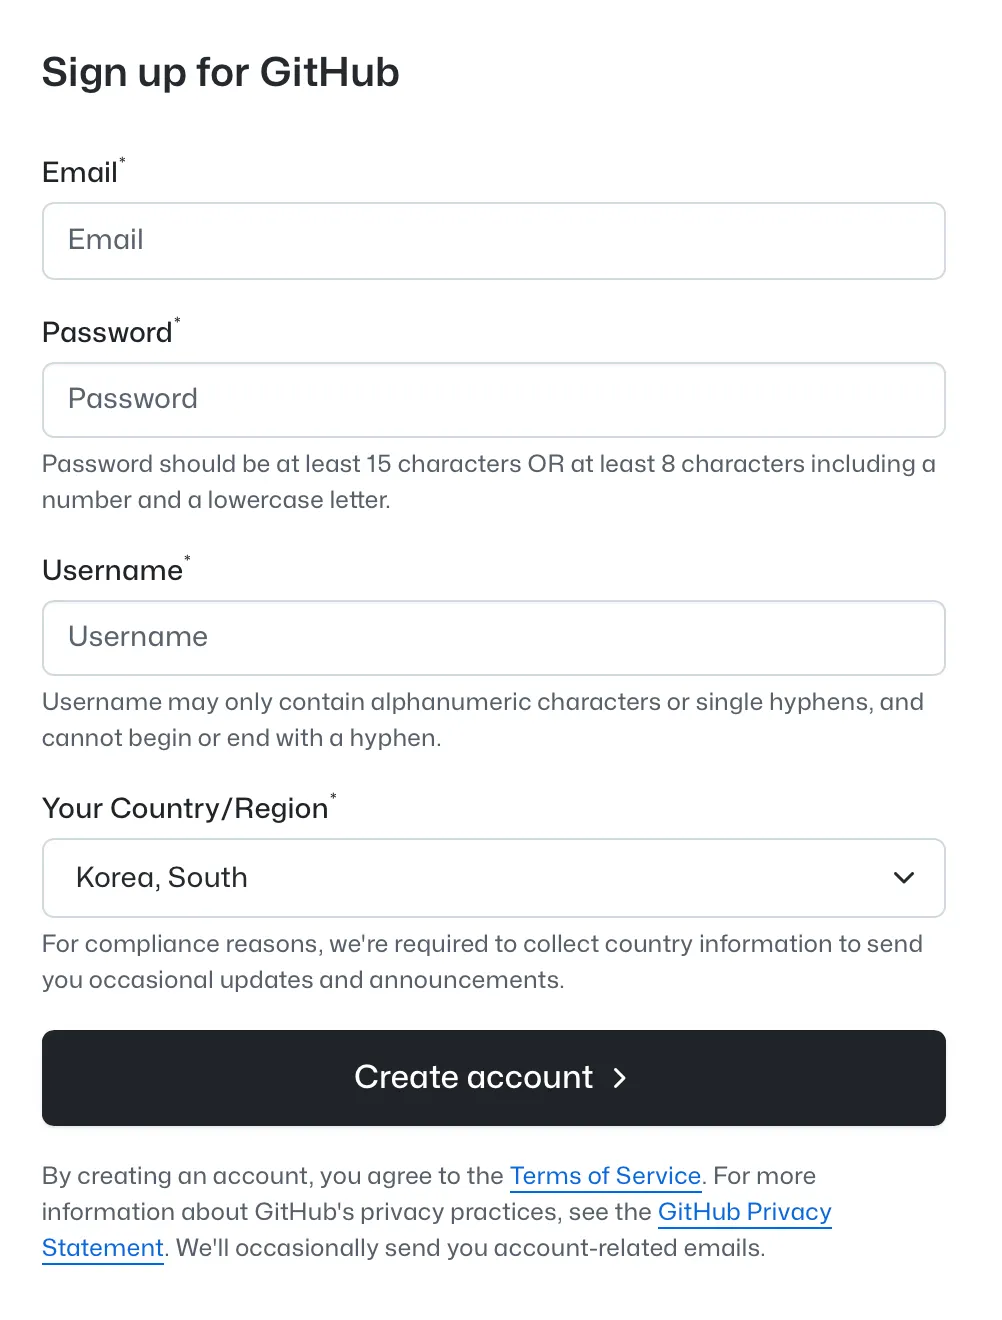Image resolution: width=1002 pixels, height=1320 pixels.
Task: Open the GitHub Privacy Statement link
Action: [x=744, y=1212]
